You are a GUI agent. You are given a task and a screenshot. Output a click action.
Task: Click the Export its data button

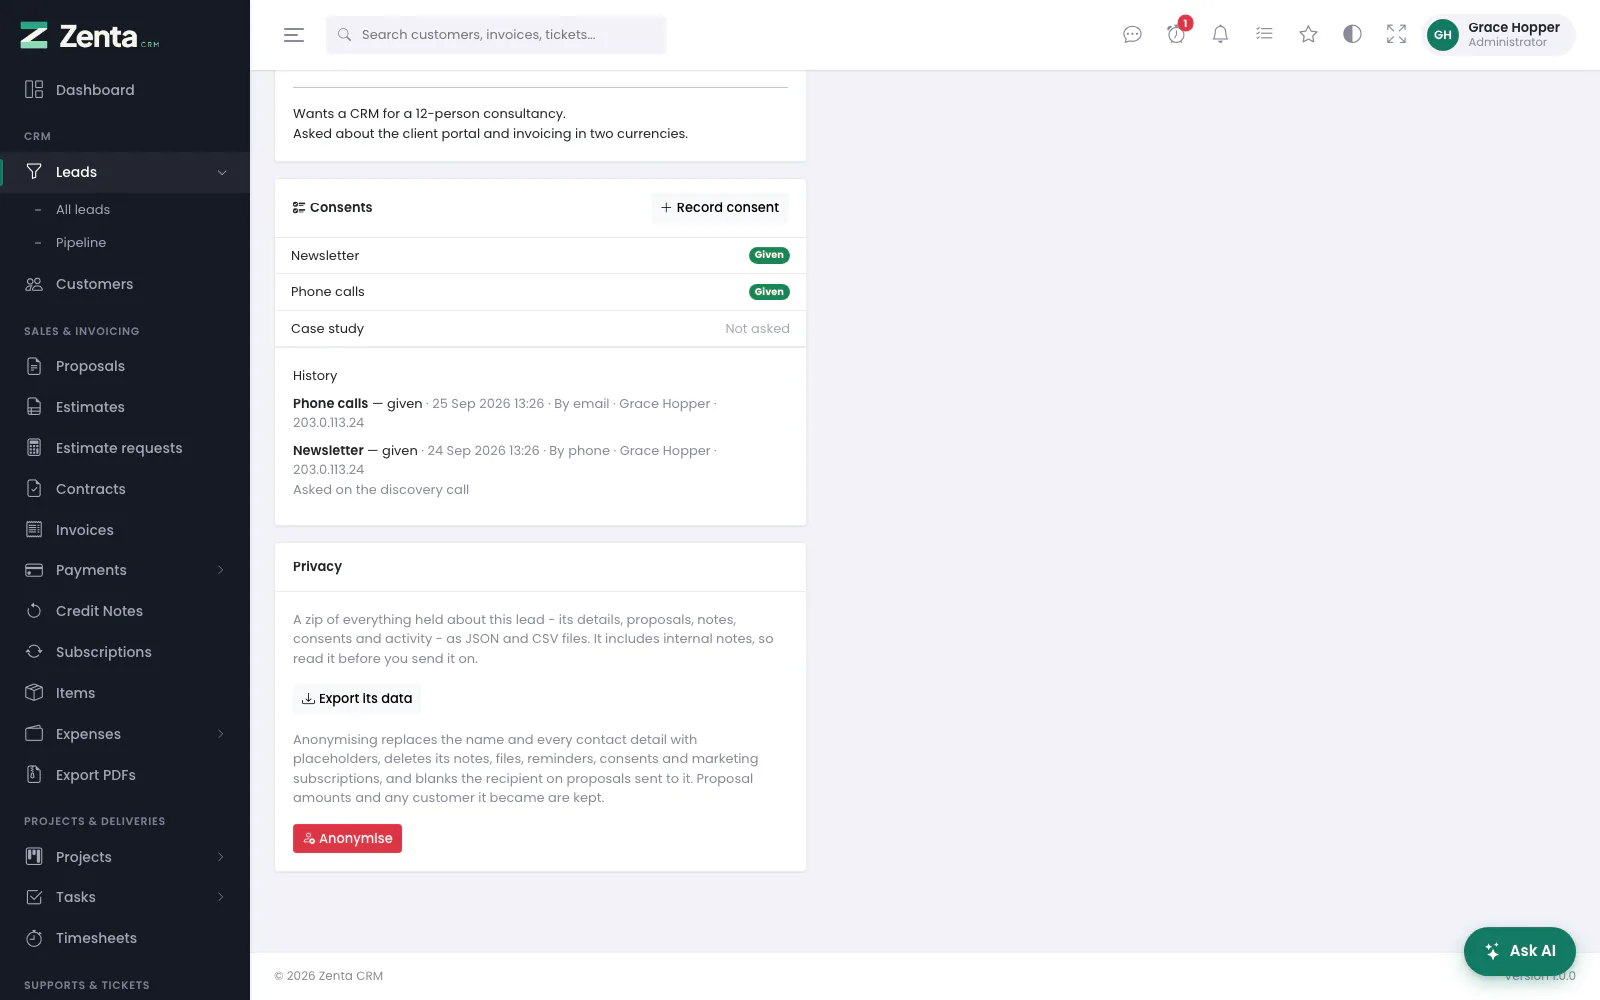click(357, 699)
